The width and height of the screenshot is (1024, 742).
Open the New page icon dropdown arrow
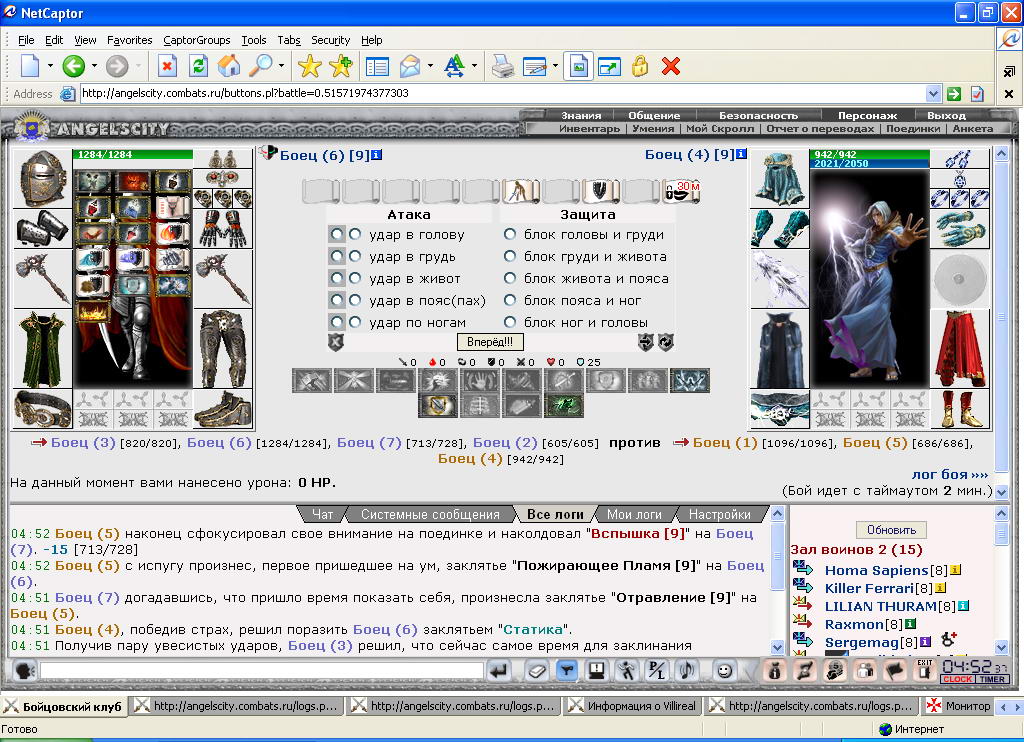click(50, 66)
